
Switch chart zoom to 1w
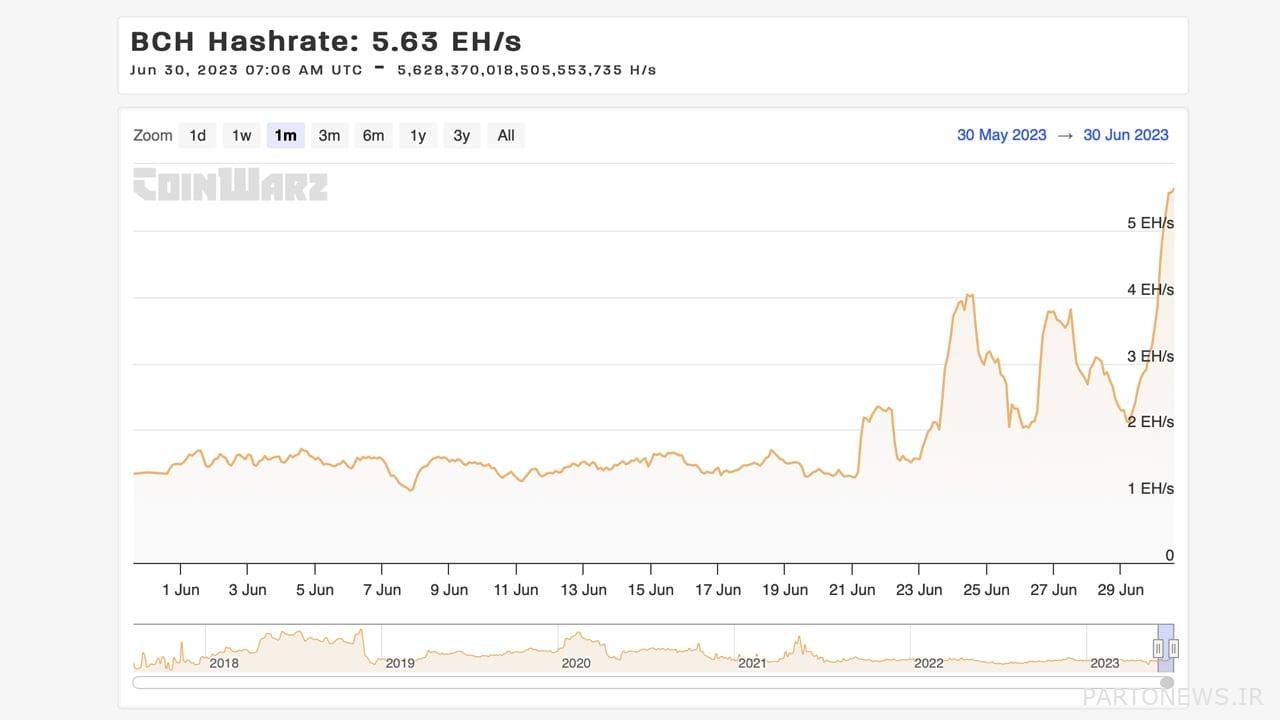click(241, 136)
